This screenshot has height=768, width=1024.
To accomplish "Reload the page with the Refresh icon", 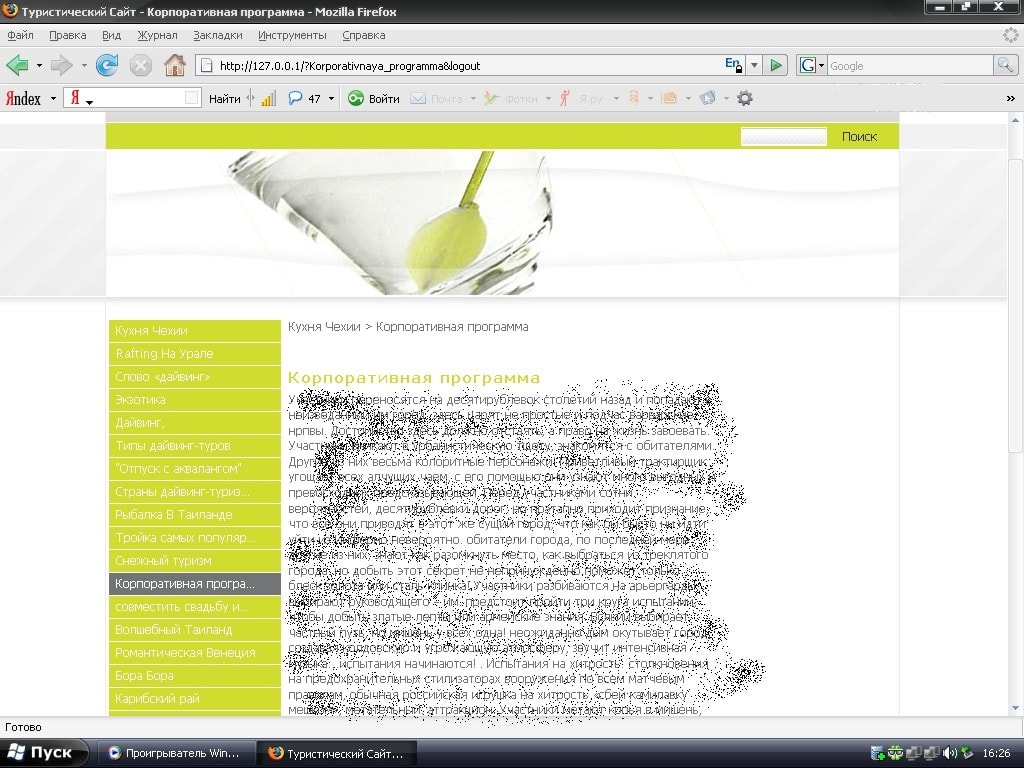I will coord(107,65).
